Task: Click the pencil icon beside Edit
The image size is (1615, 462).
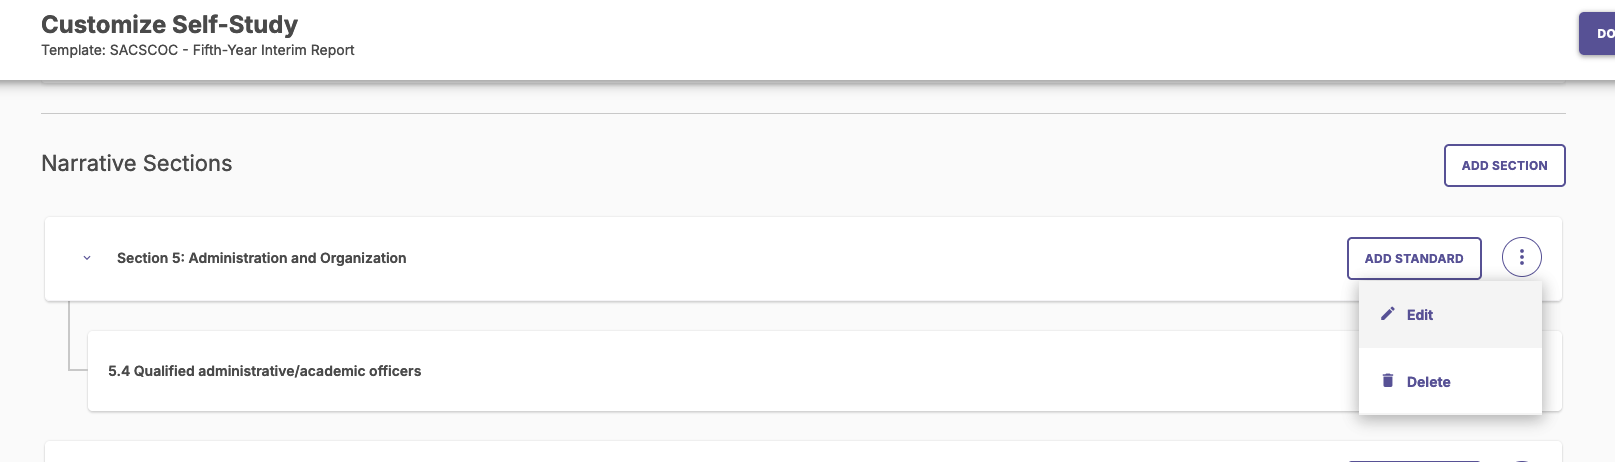Action: [x=1387, y=314]
